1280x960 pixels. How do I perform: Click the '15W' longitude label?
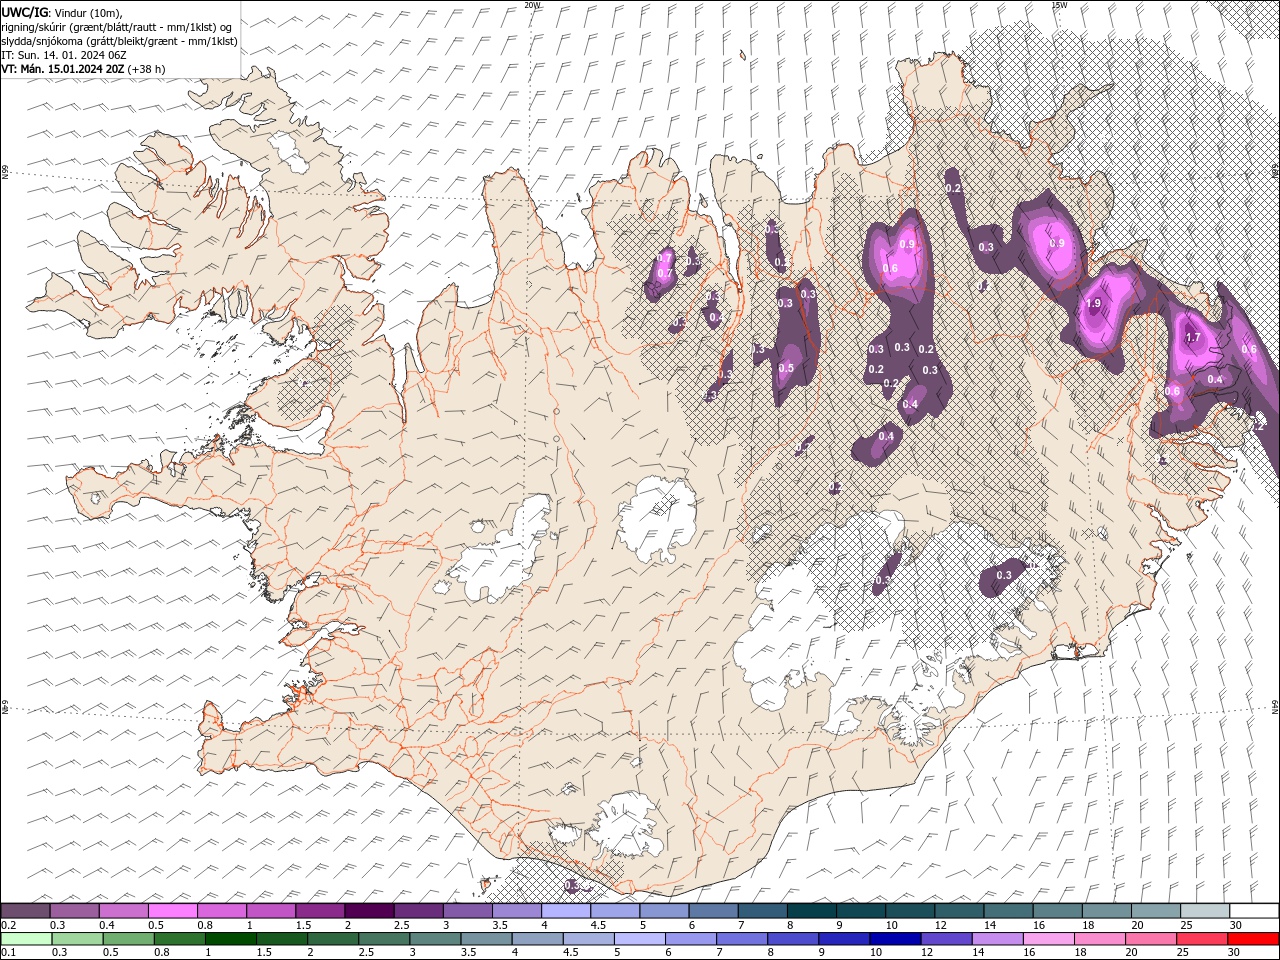coord(1058,5)
